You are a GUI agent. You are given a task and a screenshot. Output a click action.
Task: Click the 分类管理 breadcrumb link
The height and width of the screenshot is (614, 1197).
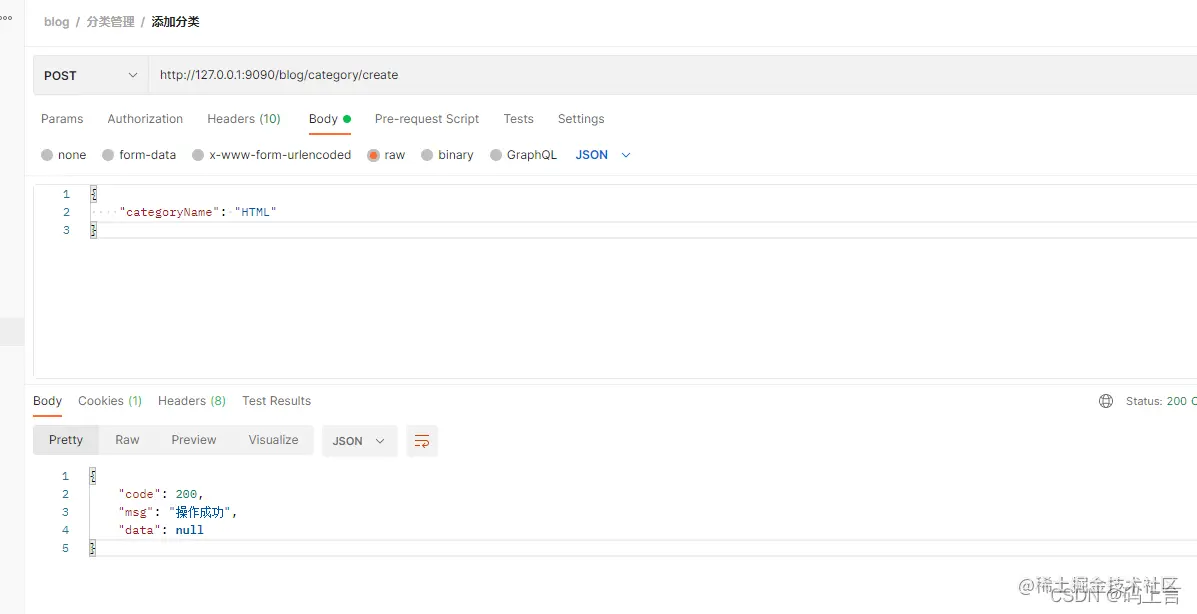pos(110,22)
